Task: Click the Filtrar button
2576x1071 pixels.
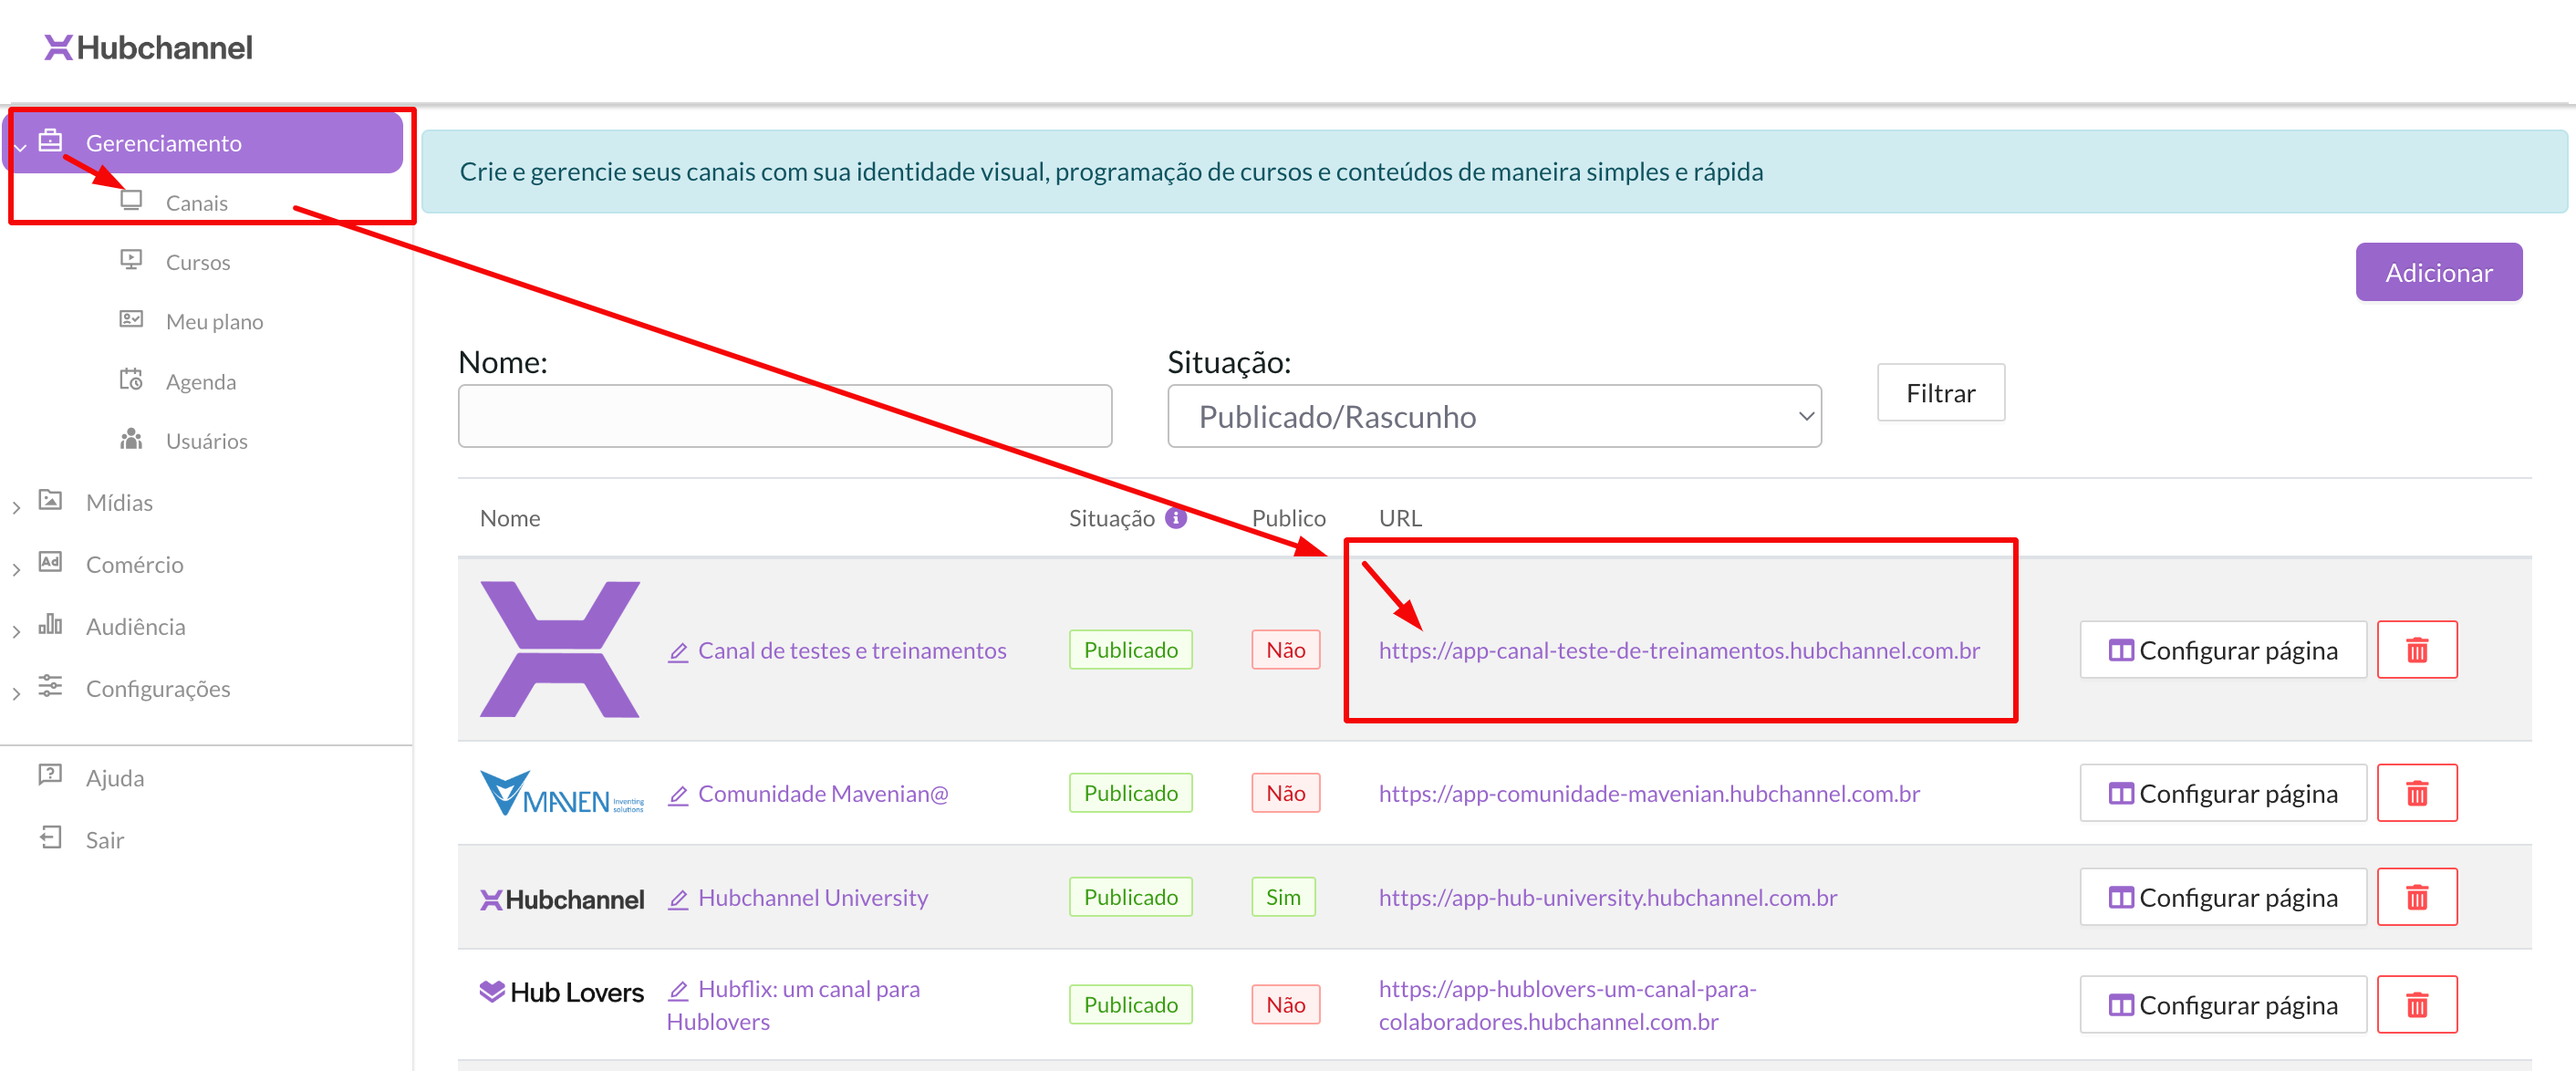Action: coord(1939,393)
